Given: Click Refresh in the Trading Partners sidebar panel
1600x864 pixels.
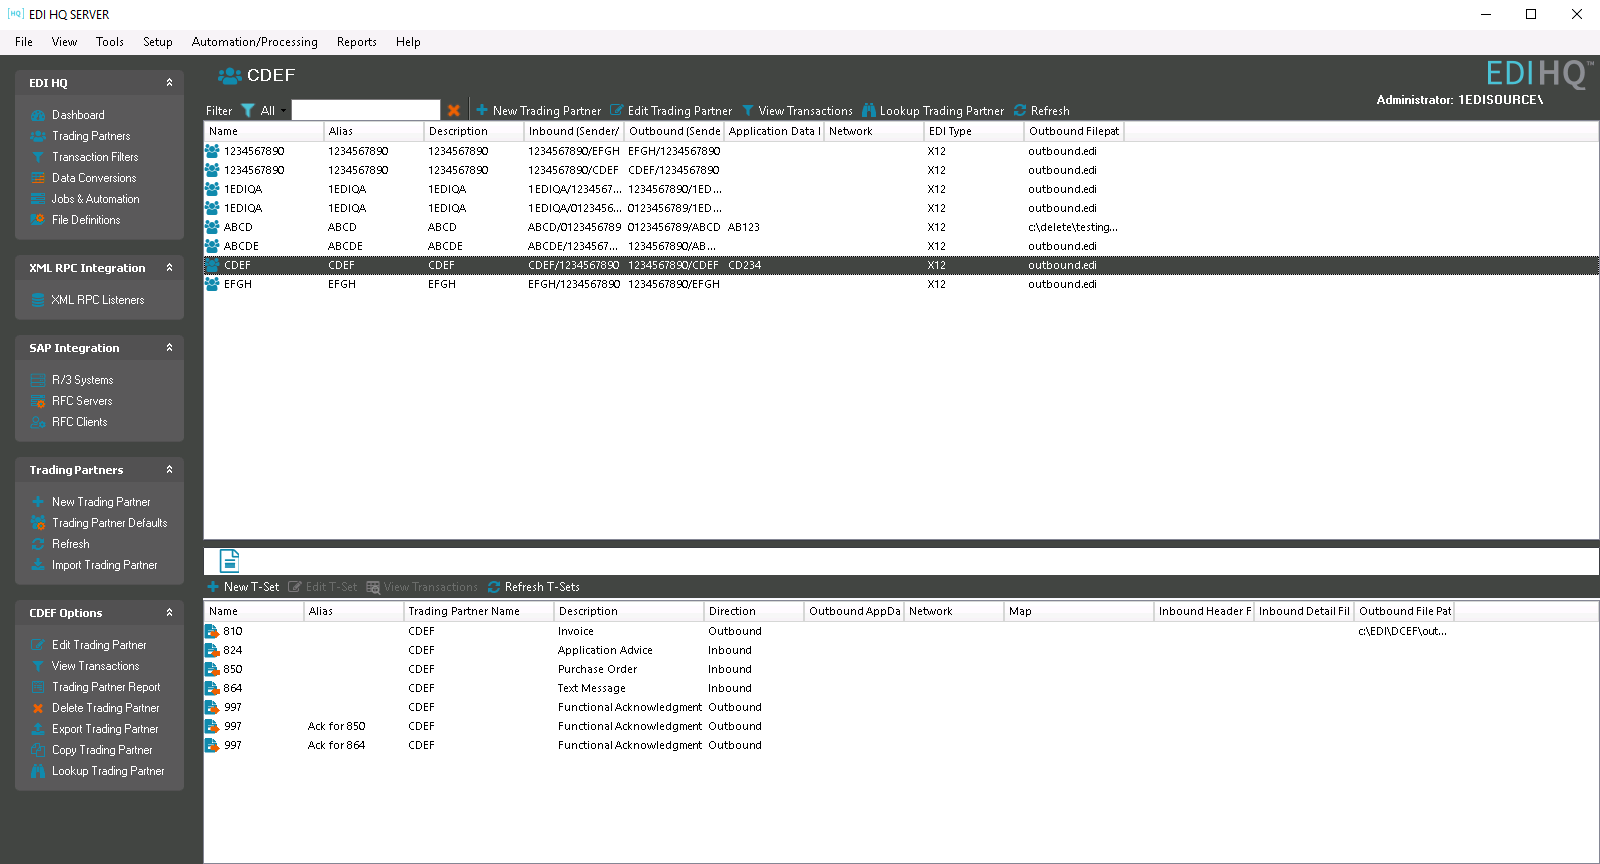Looking at the screenshot, I should (x=71, y=544).
